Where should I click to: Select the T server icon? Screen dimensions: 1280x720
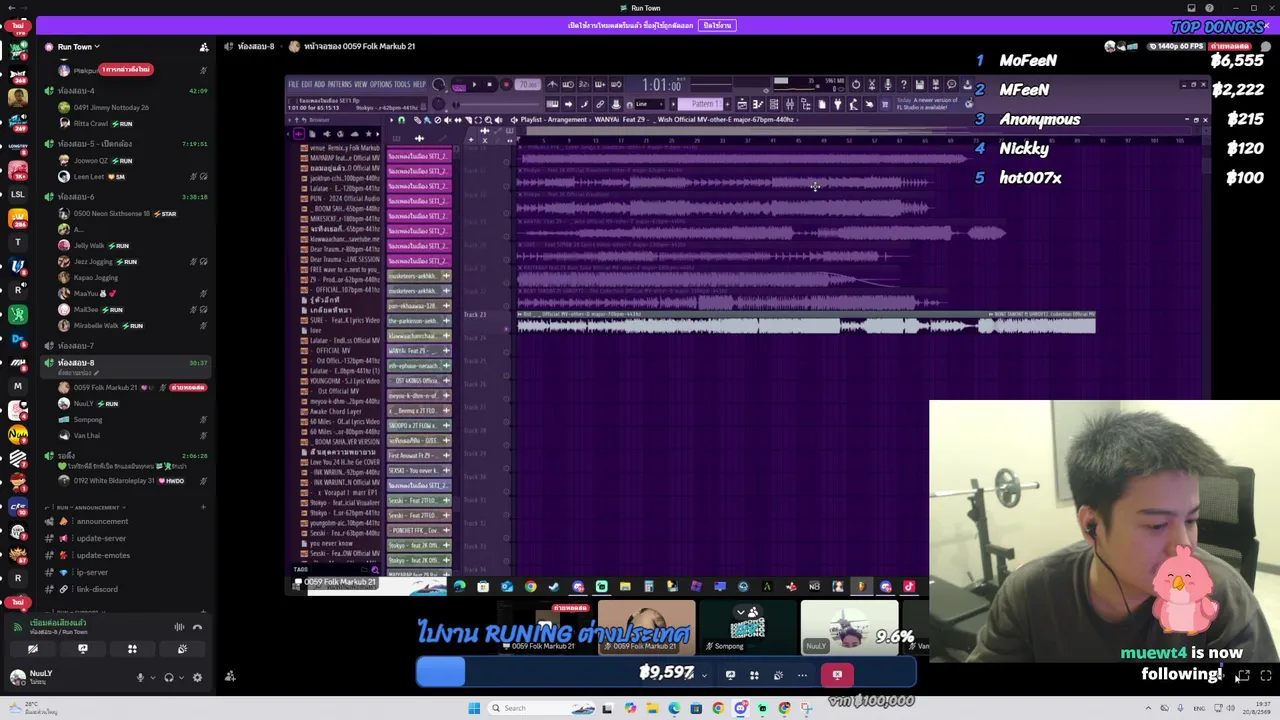(x=17, y=242)
